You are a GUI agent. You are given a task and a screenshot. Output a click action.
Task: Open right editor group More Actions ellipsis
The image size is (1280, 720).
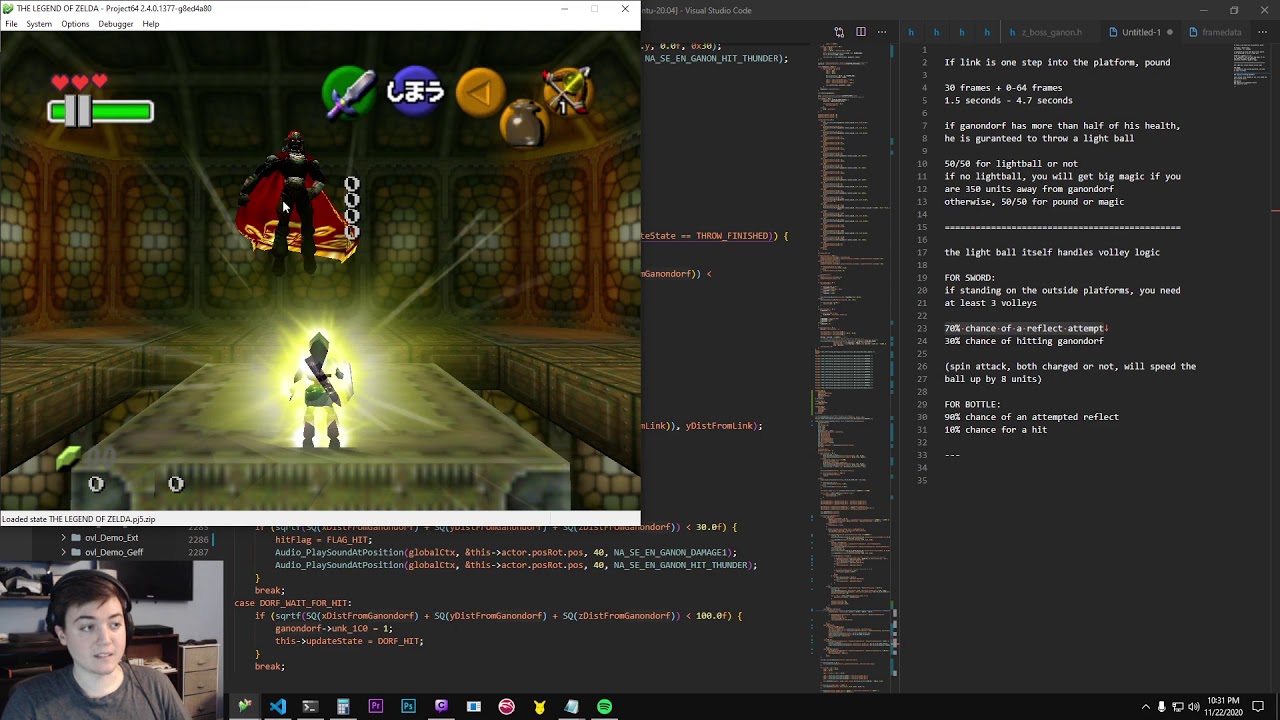pos(1262,32)
